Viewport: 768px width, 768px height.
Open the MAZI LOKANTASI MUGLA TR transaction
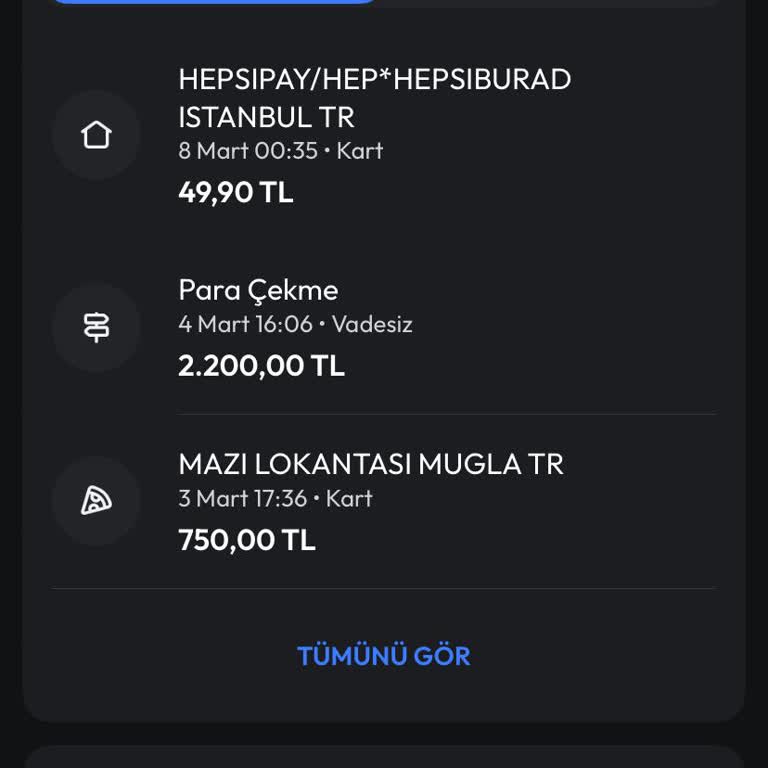(370, 464)
